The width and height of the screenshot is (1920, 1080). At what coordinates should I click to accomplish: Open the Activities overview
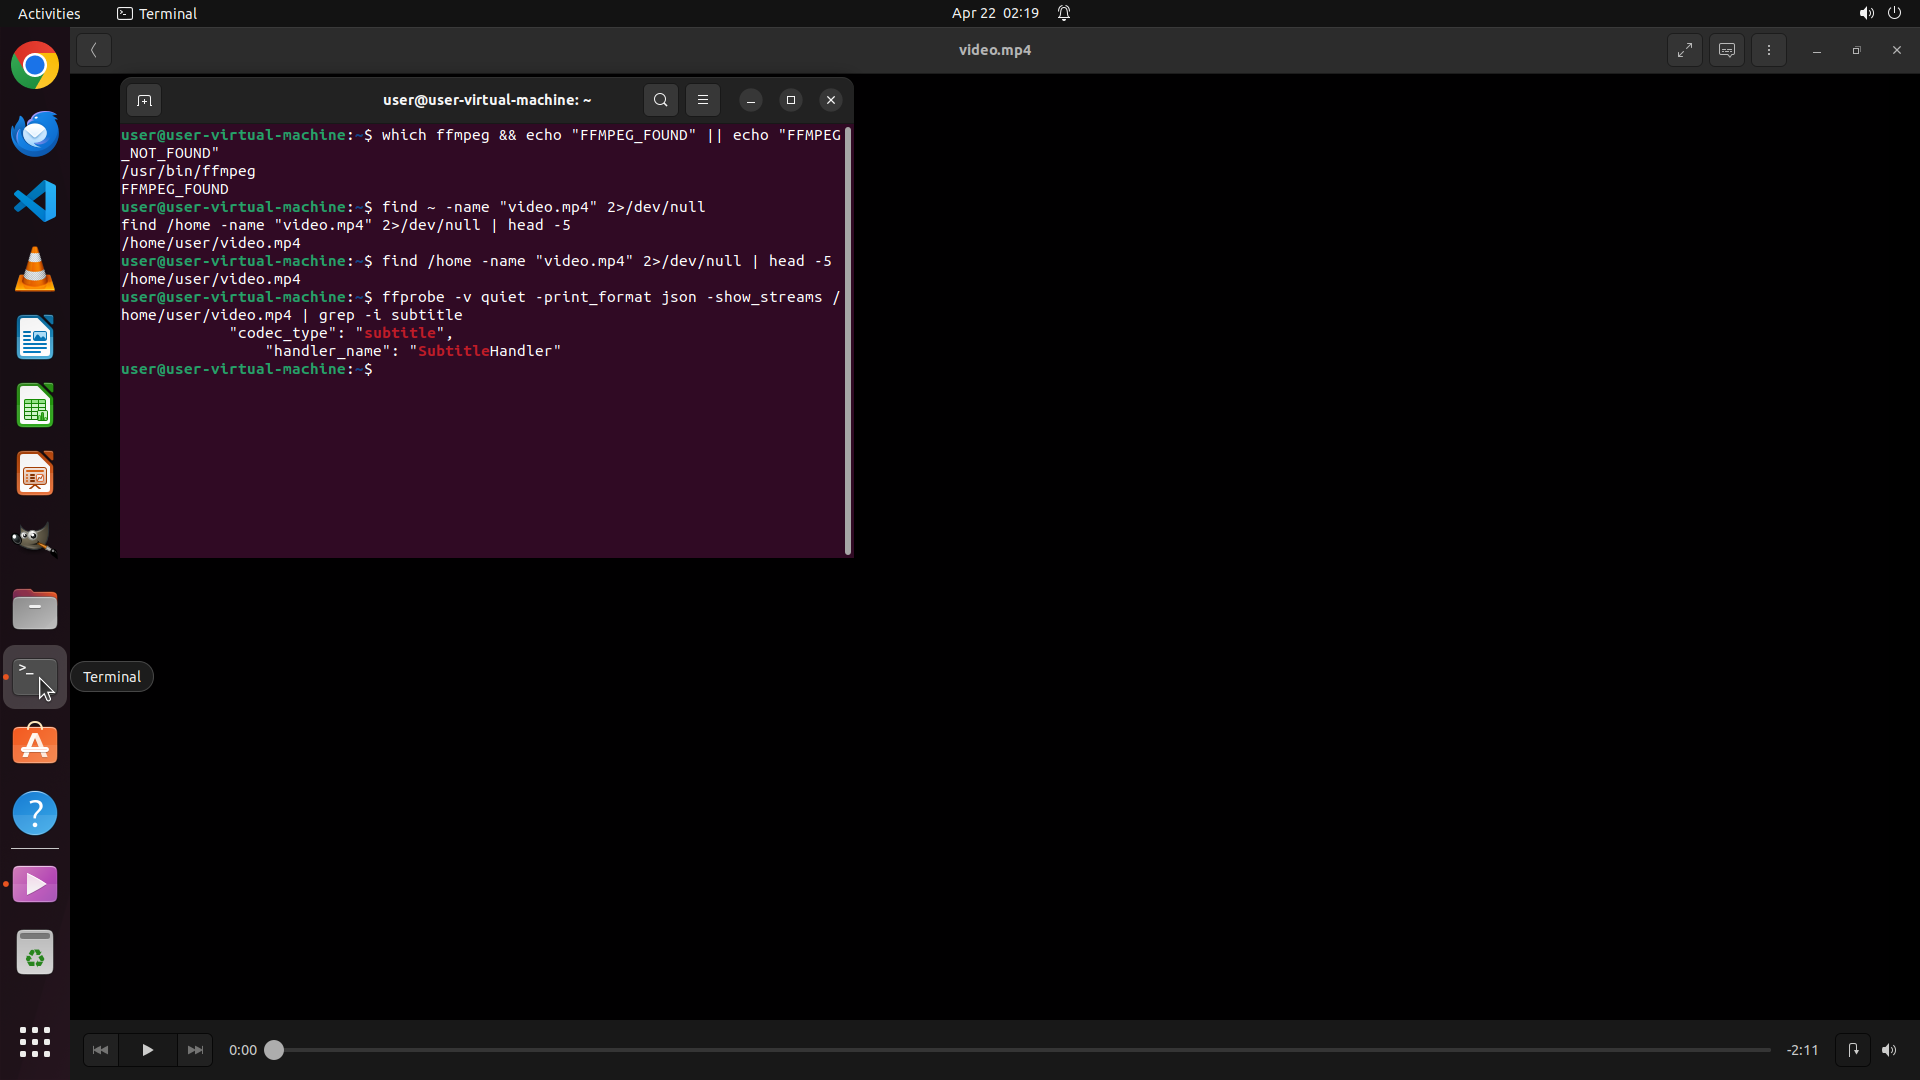[49, 13]
